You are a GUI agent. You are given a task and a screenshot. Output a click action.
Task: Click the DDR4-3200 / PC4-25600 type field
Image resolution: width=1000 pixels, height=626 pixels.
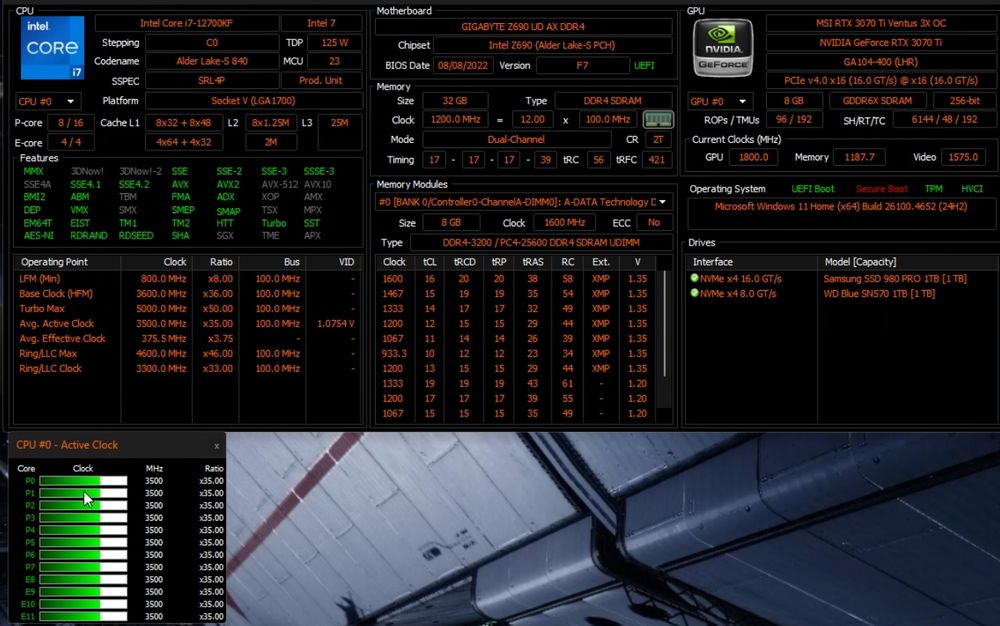(x=541, y=243)
